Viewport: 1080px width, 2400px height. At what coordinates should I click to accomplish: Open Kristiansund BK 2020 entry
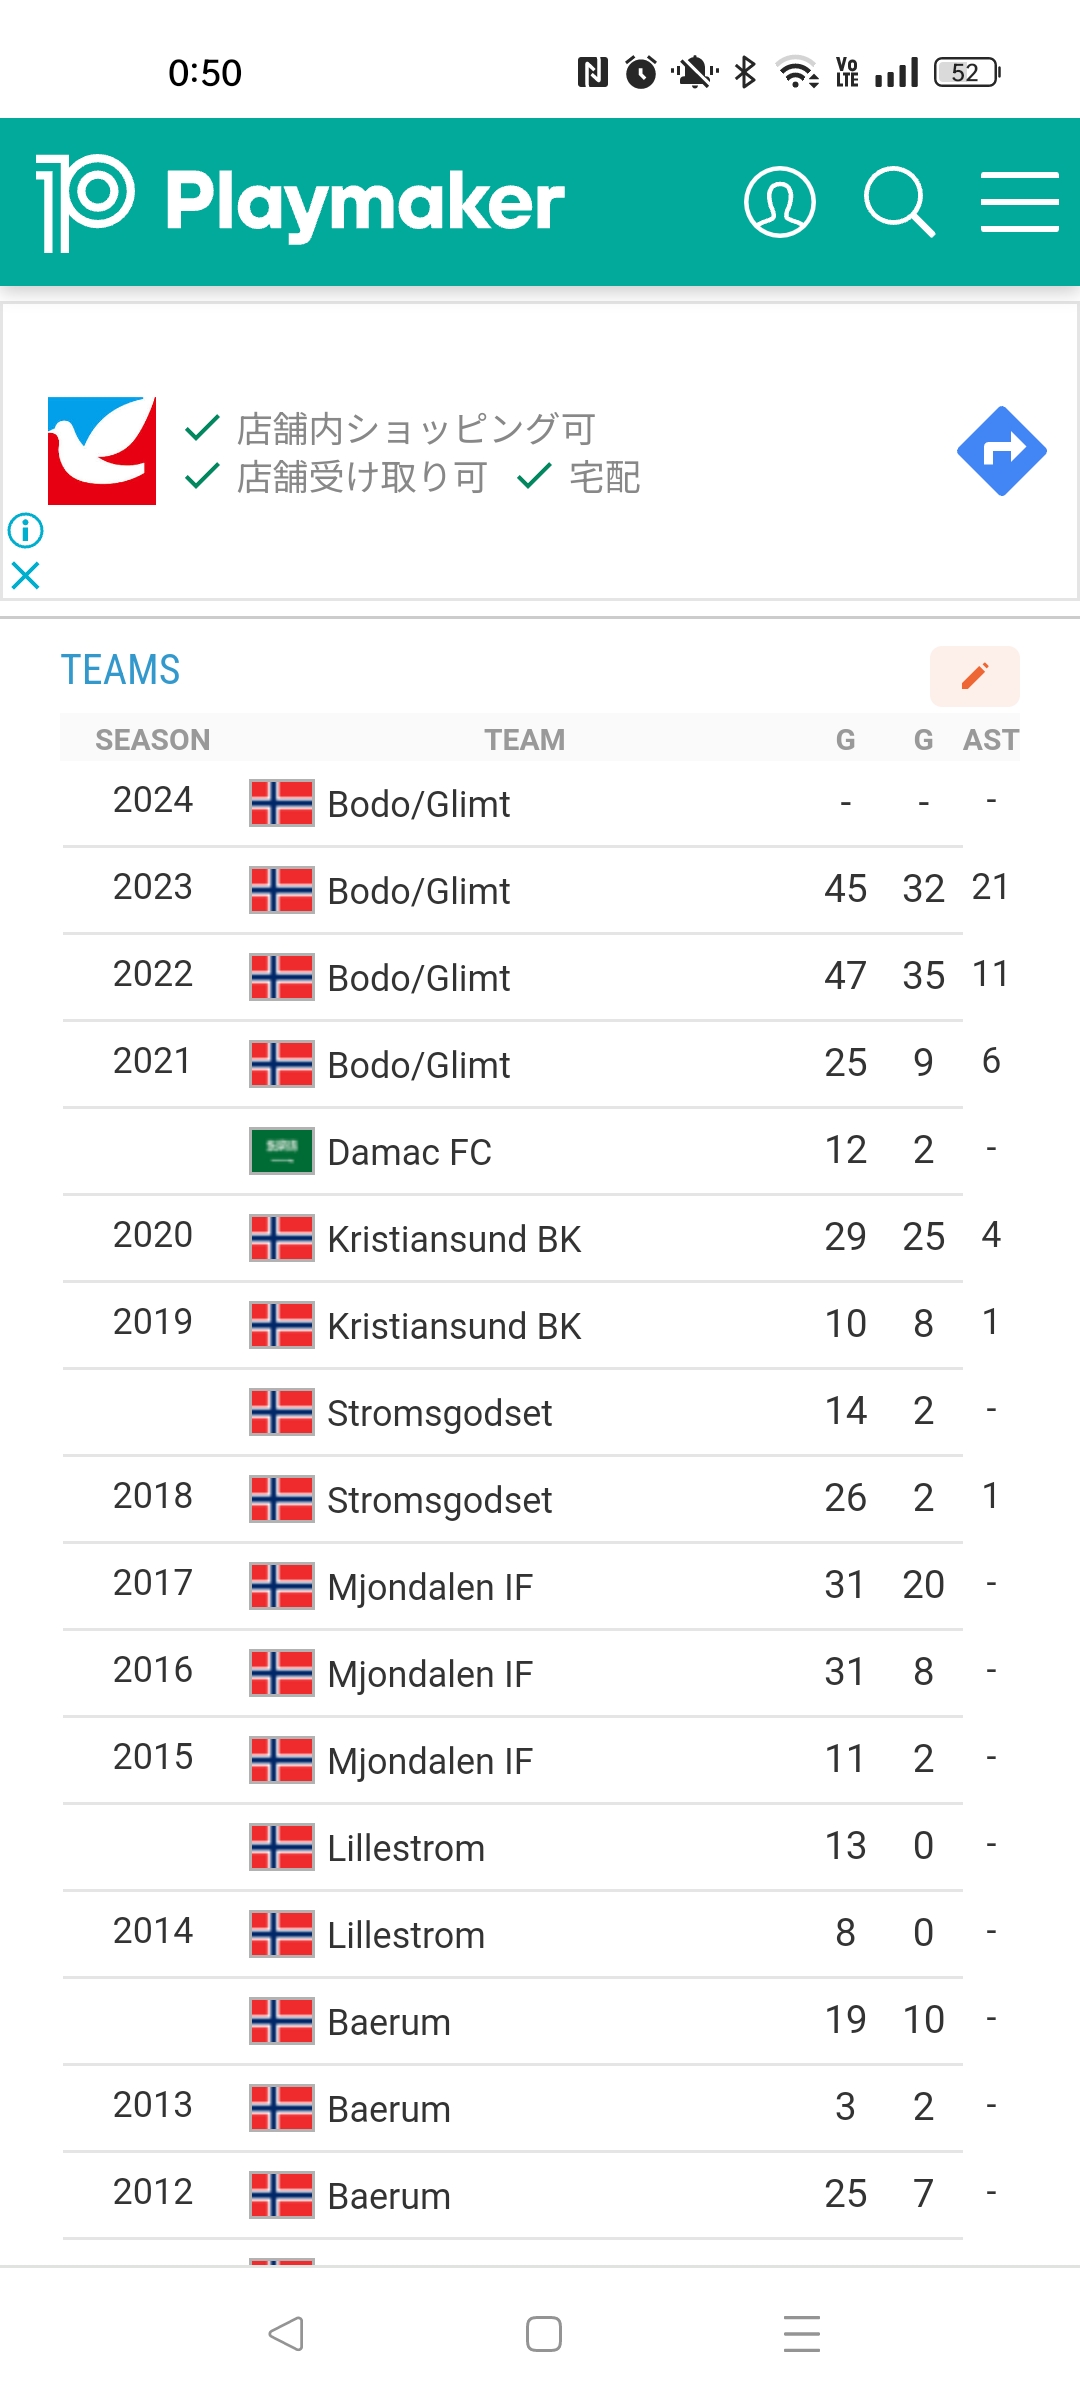[x=454, y=1239]
